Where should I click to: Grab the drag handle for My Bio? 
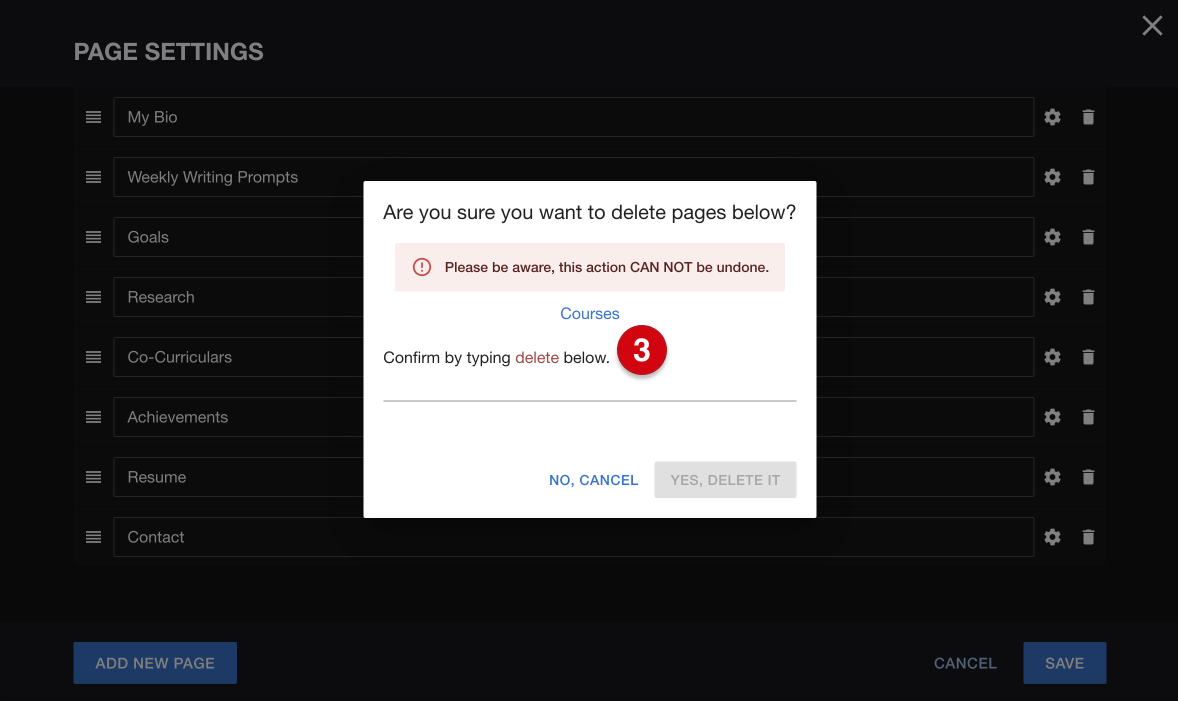(93, 117)
